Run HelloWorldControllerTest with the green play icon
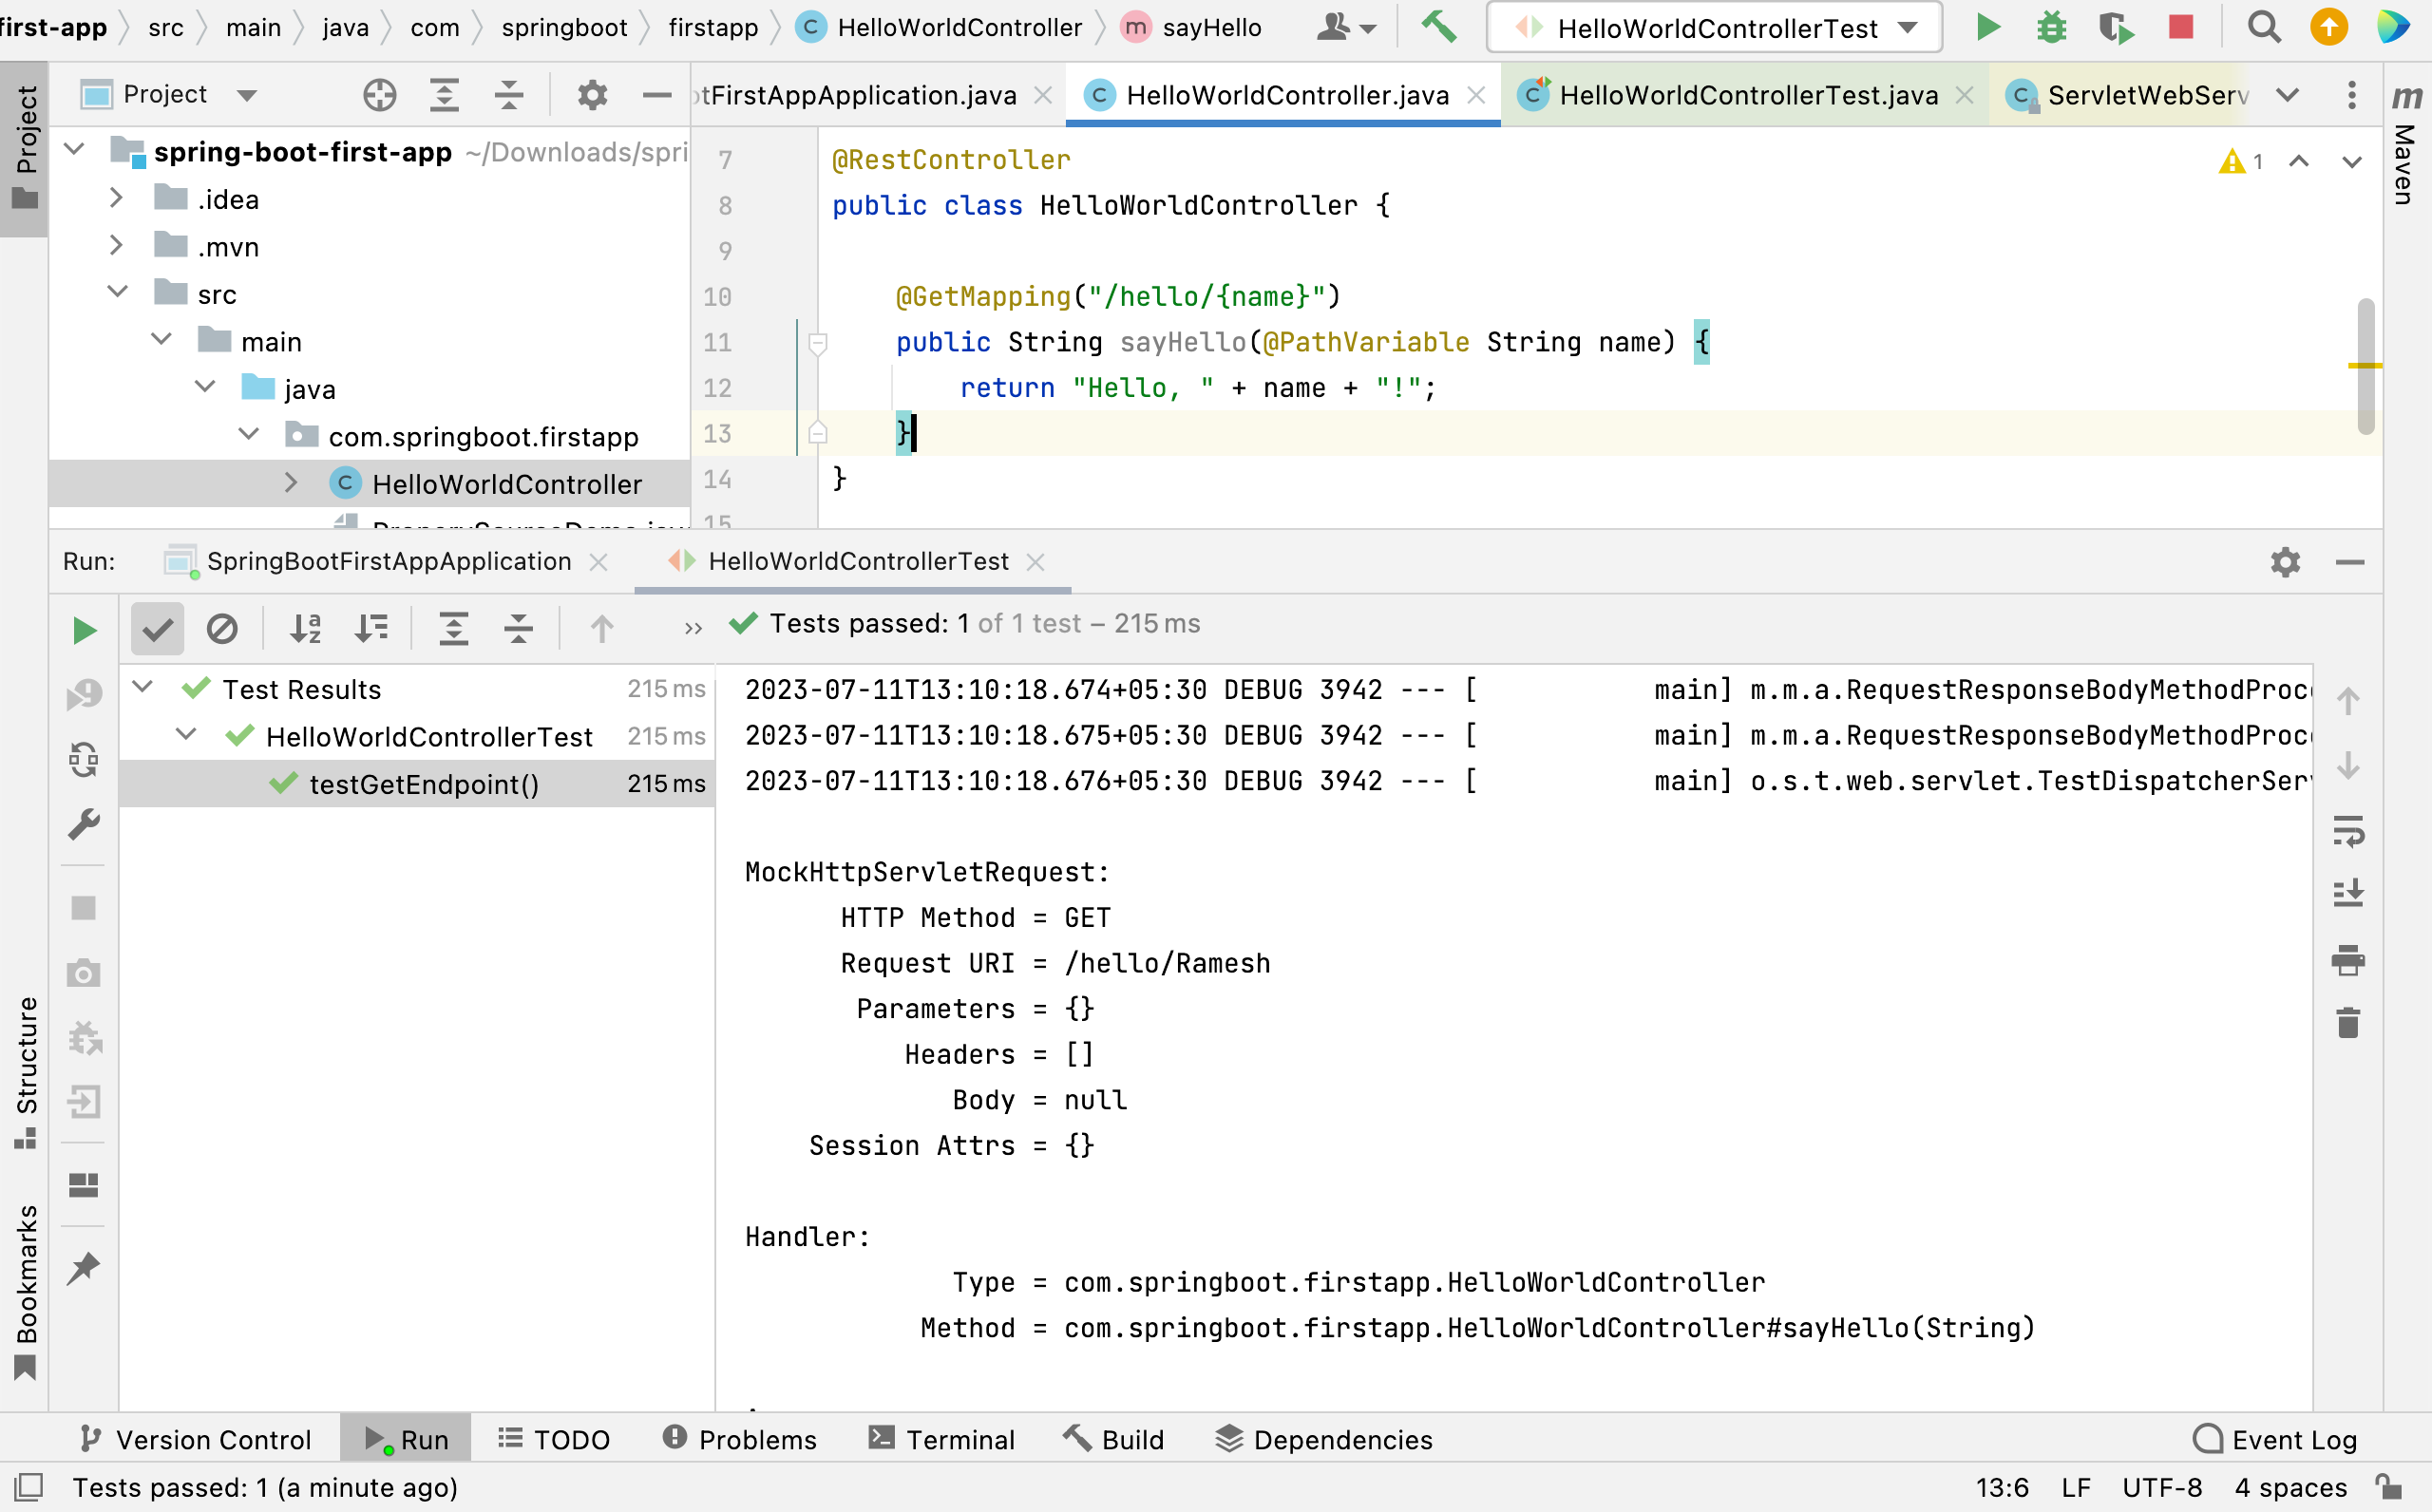This screenshot has width=2432, height=1512. [1988, 27]
